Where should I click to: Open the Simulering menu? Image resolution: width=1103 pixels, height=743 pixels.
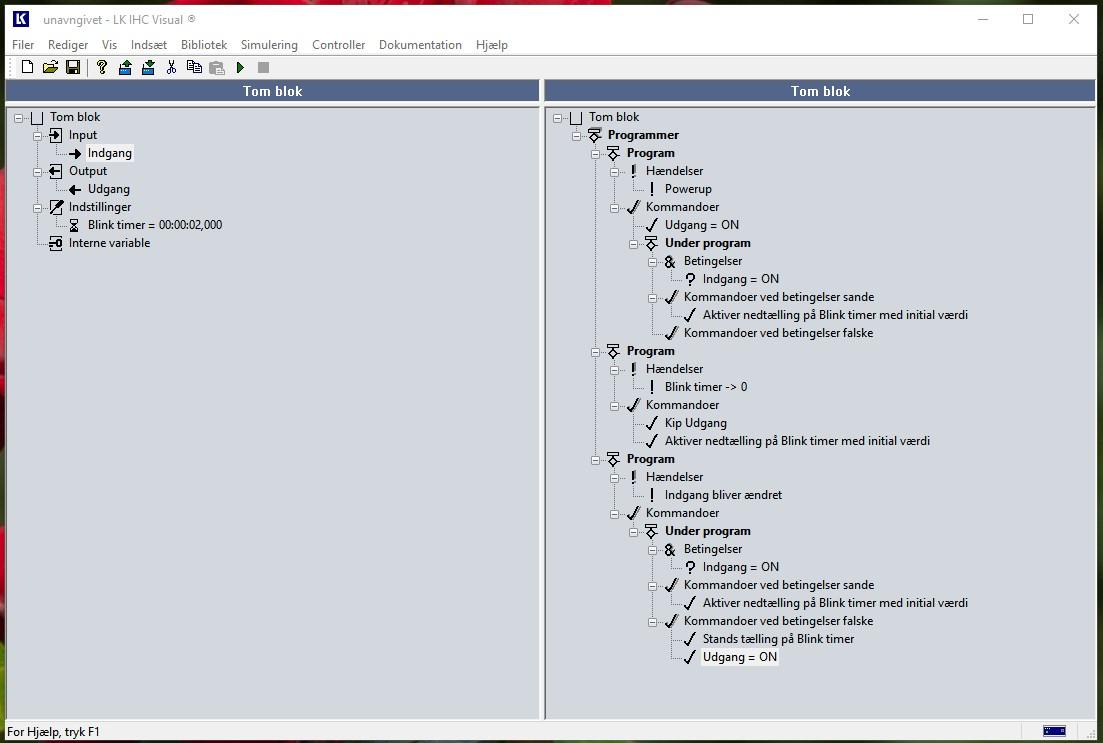coord(269,45)
